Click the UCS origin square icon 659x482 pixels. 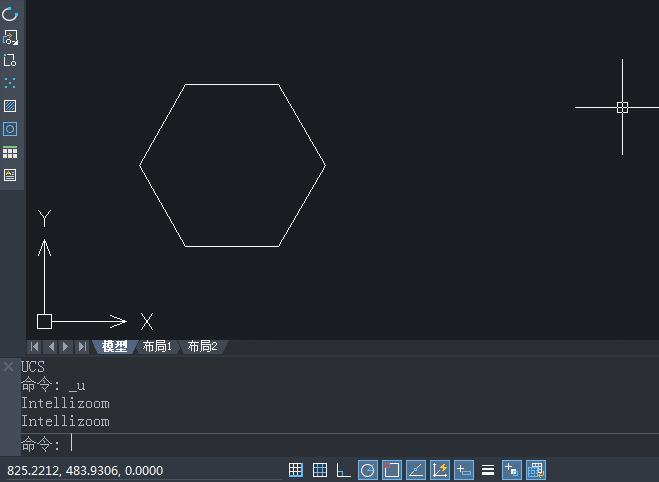(x=45, y=321)
